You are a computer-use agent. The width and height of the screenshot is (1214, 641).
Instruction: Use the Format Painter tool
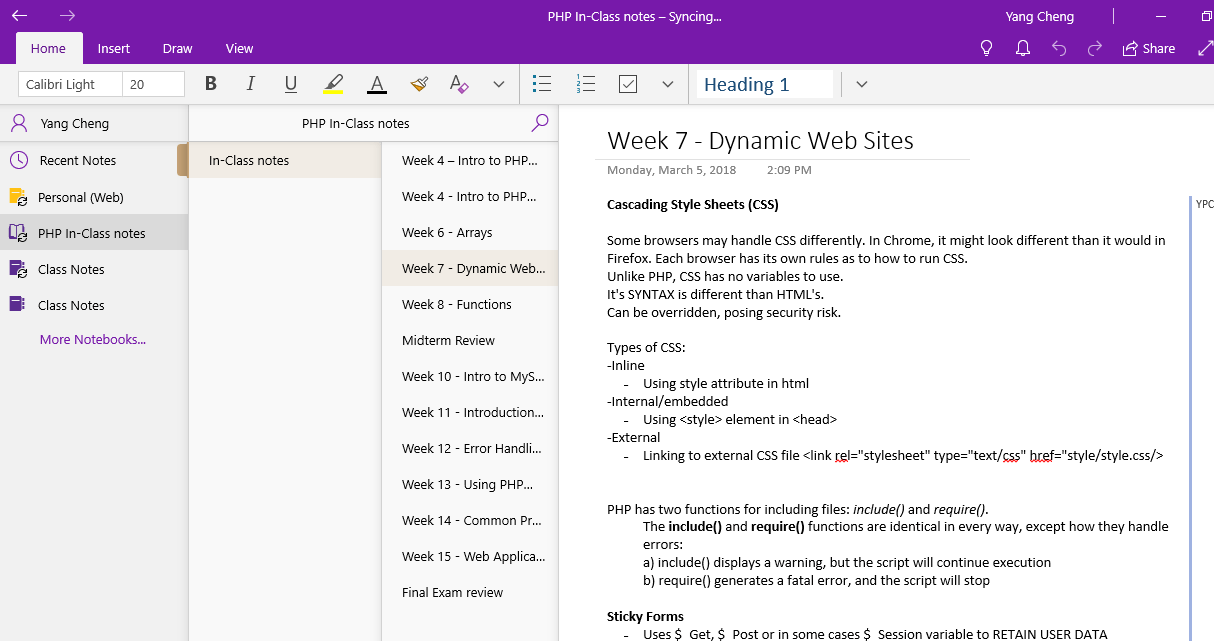pos(418,84)
